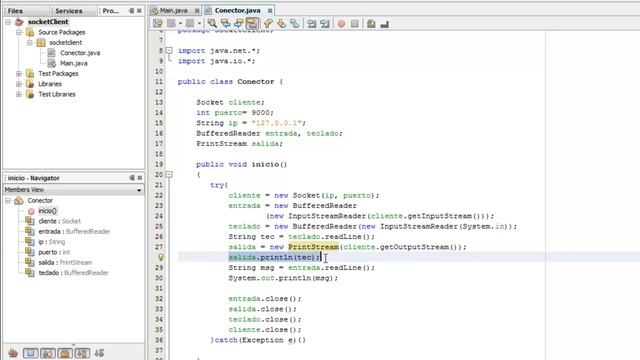Close the Main.java tab
The image size is (640, 360).
pos(197,11)
